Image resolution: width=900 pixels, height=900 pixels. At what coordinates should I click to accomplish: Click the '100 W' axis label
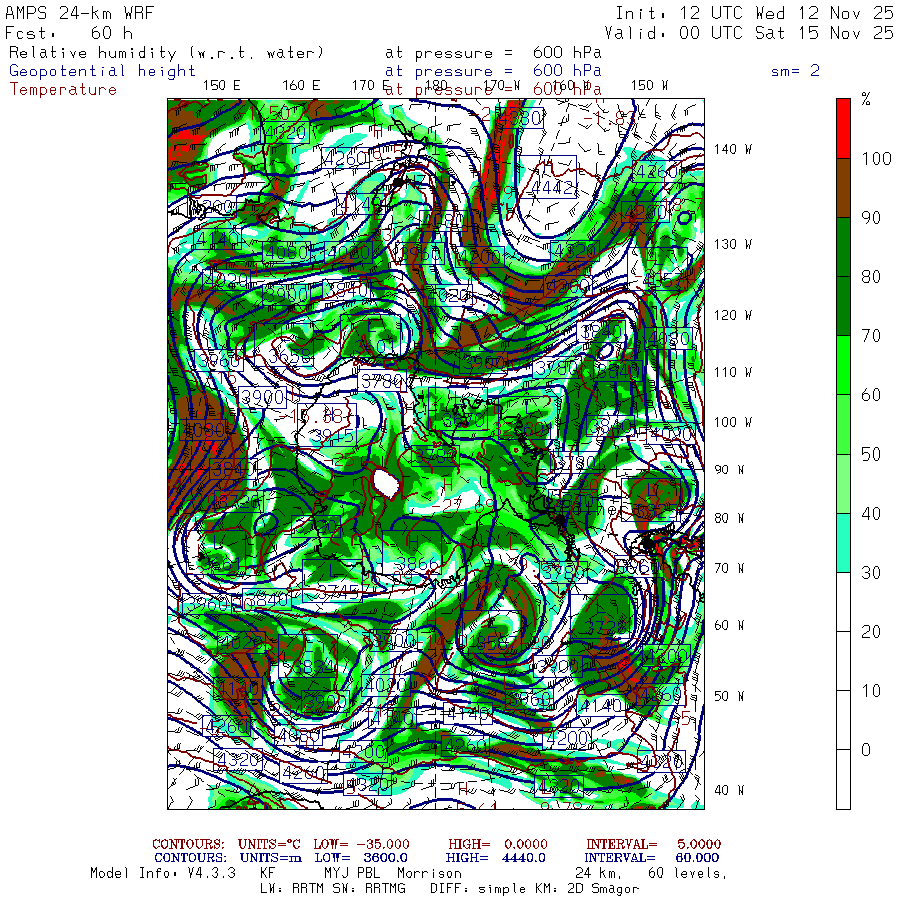(732, 422)
